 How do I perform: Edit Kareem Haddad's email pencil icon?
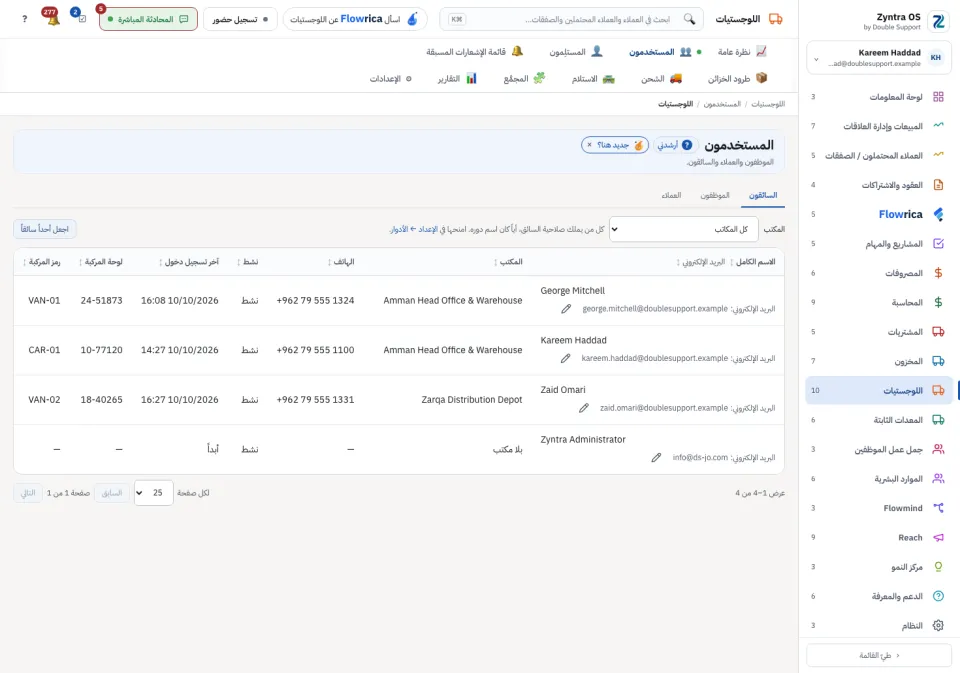coord(565,358)
